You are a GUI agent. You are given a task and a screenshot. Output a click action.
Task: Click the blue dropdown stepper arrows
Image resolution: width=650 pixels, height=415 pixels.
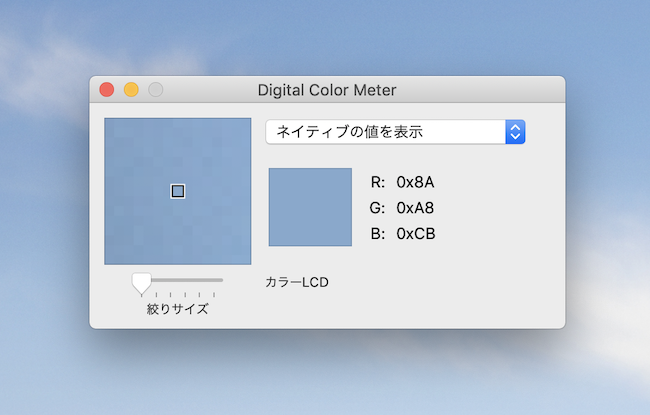(515, 132)
